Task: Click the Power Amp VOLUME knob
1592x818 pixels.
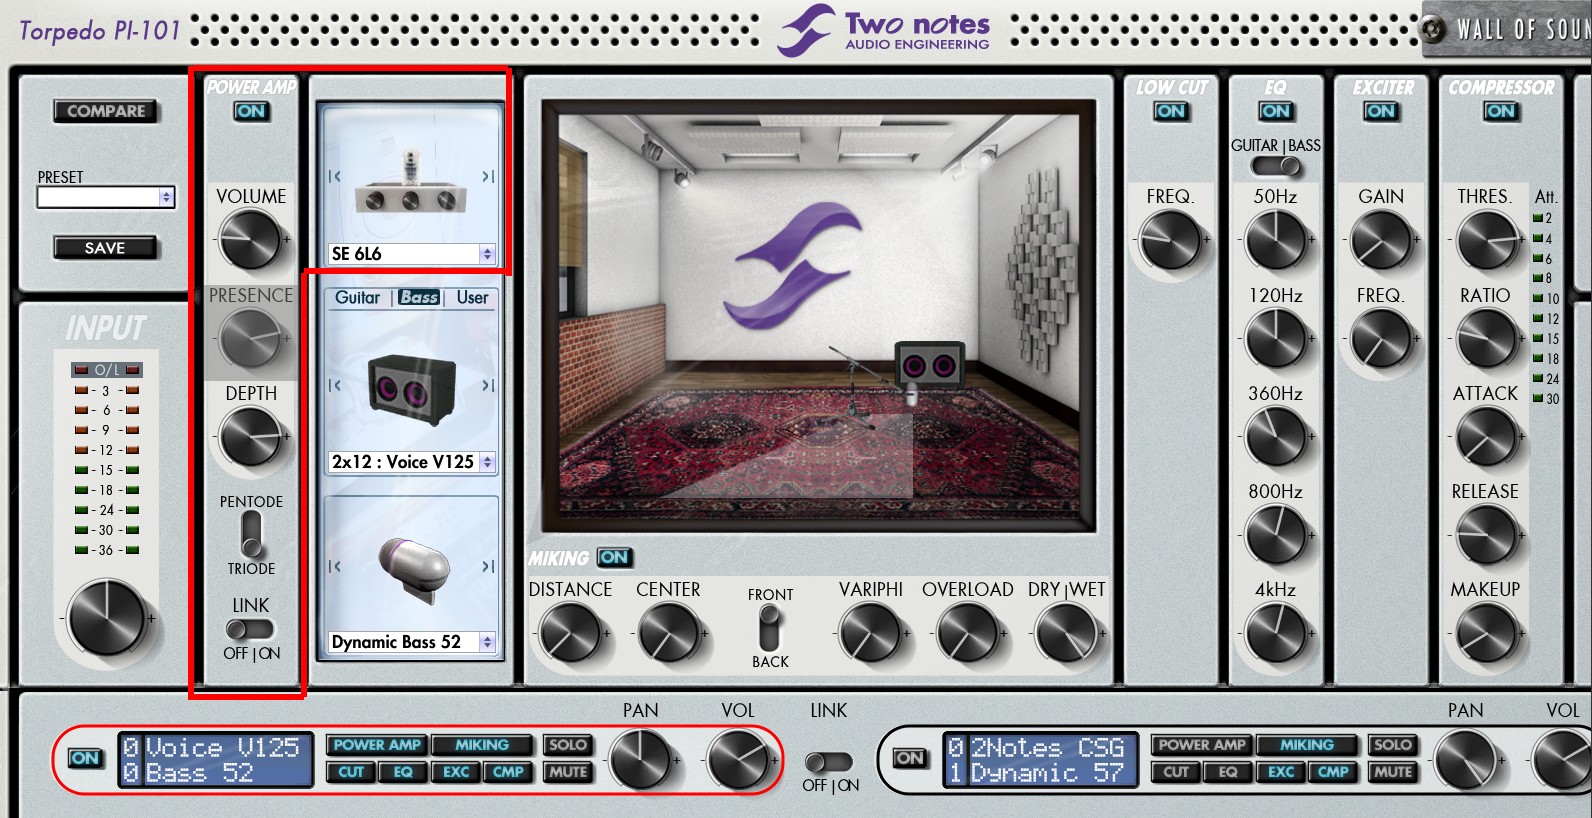Action: [x=251, y=240]
